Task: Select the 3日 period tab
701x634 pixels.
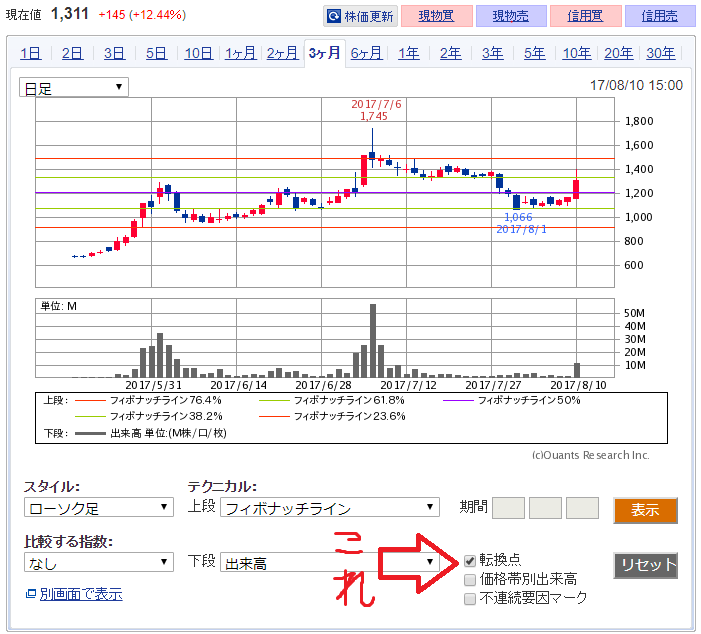Action: (x=114, y=53)
